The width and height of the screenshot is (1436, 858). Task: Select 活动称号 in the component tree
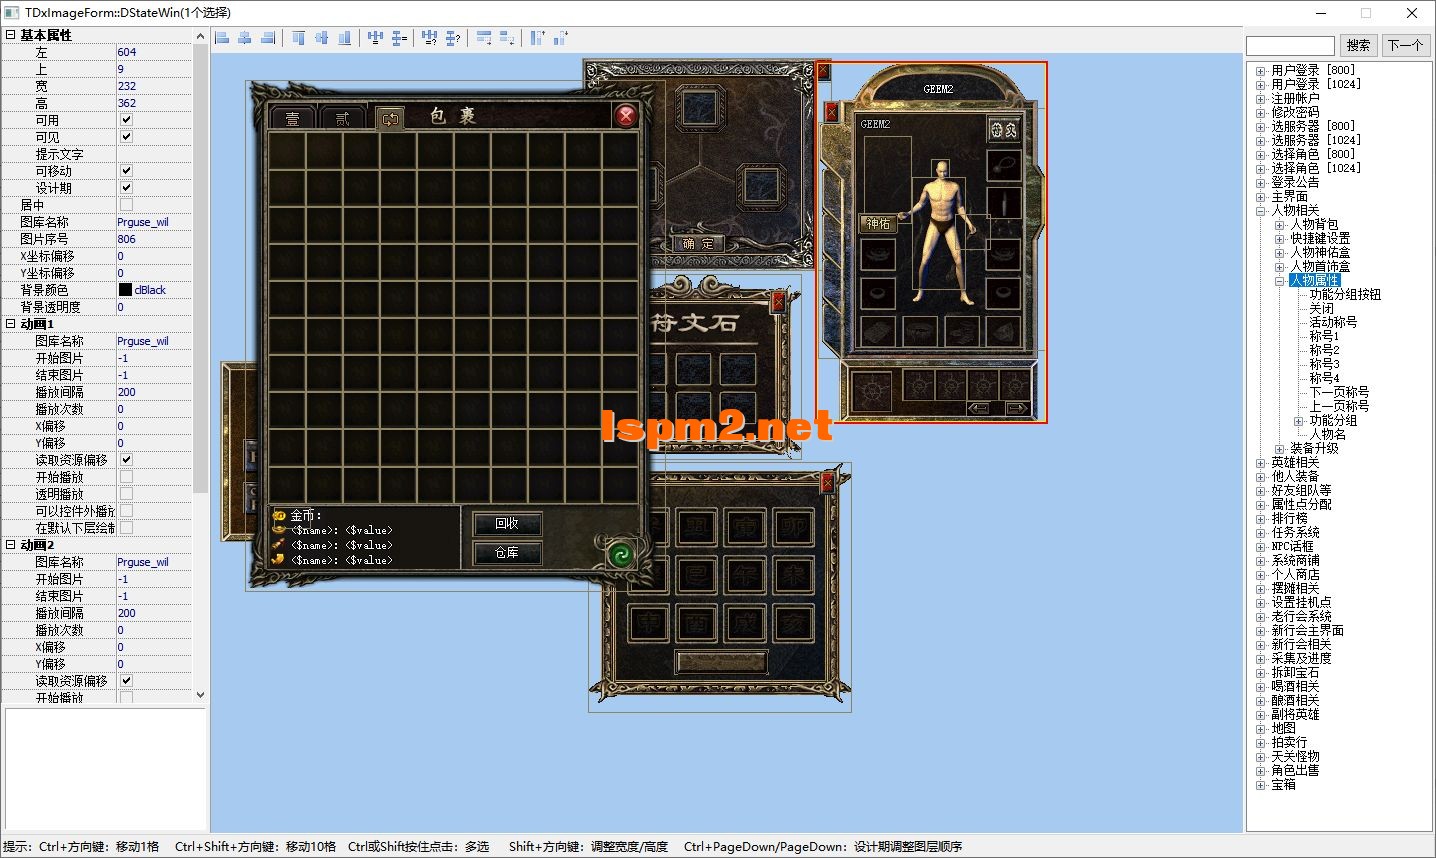tap(1333, 323)
